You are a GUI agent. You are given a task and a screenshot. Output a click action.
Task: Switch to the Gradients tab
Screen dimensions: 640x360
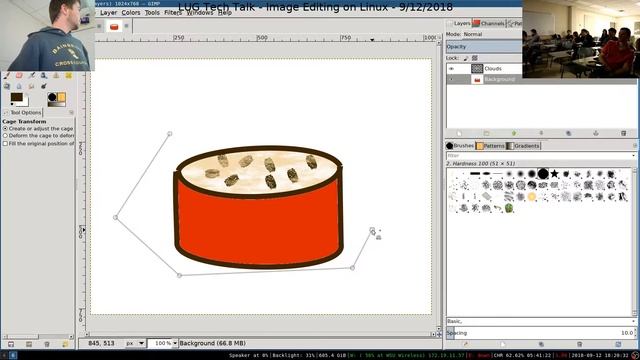tap(523, 146)
